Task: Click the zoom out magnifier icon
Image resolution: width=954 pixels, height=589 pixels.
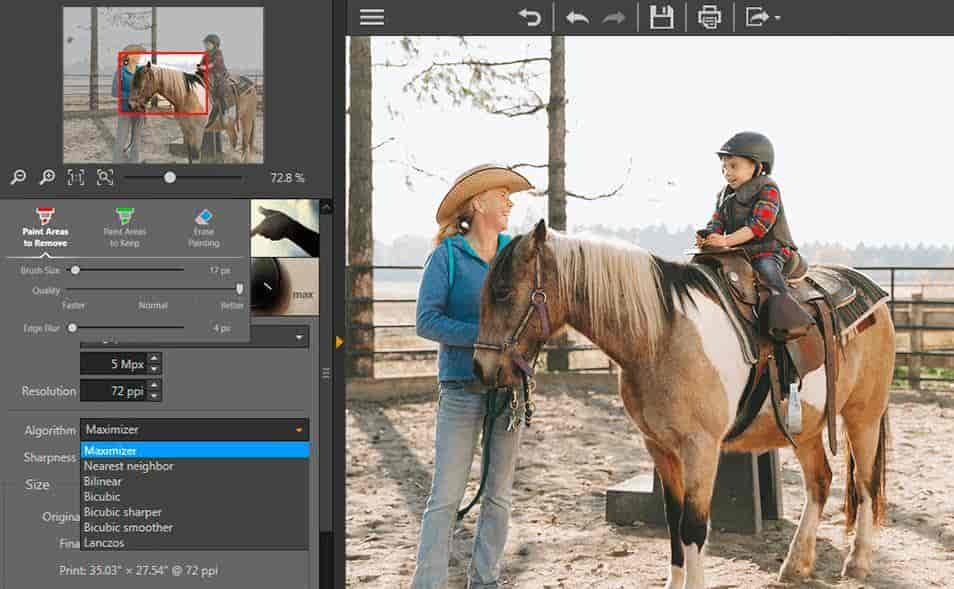Action: click(x=18, y=177)
